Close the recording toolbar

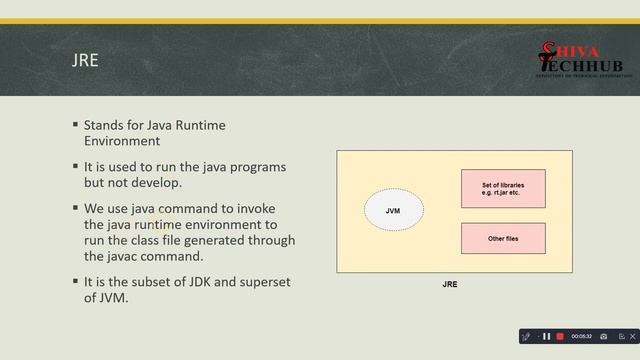pyautogui.click(x=633, y=336)
